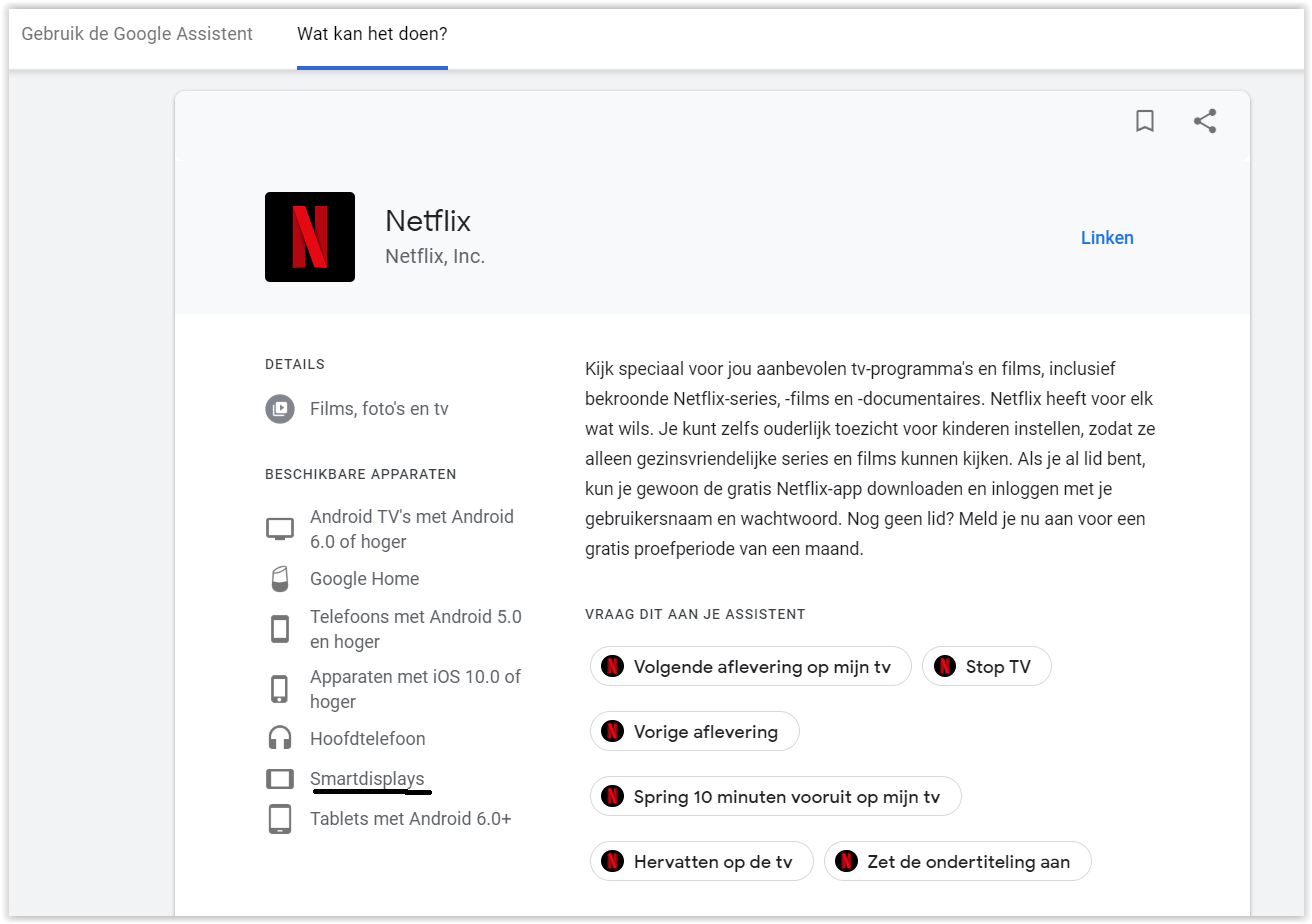Click the Google Home speaker icon
1312x924 pixels.
pyautogui.click(x=280, y=579)
